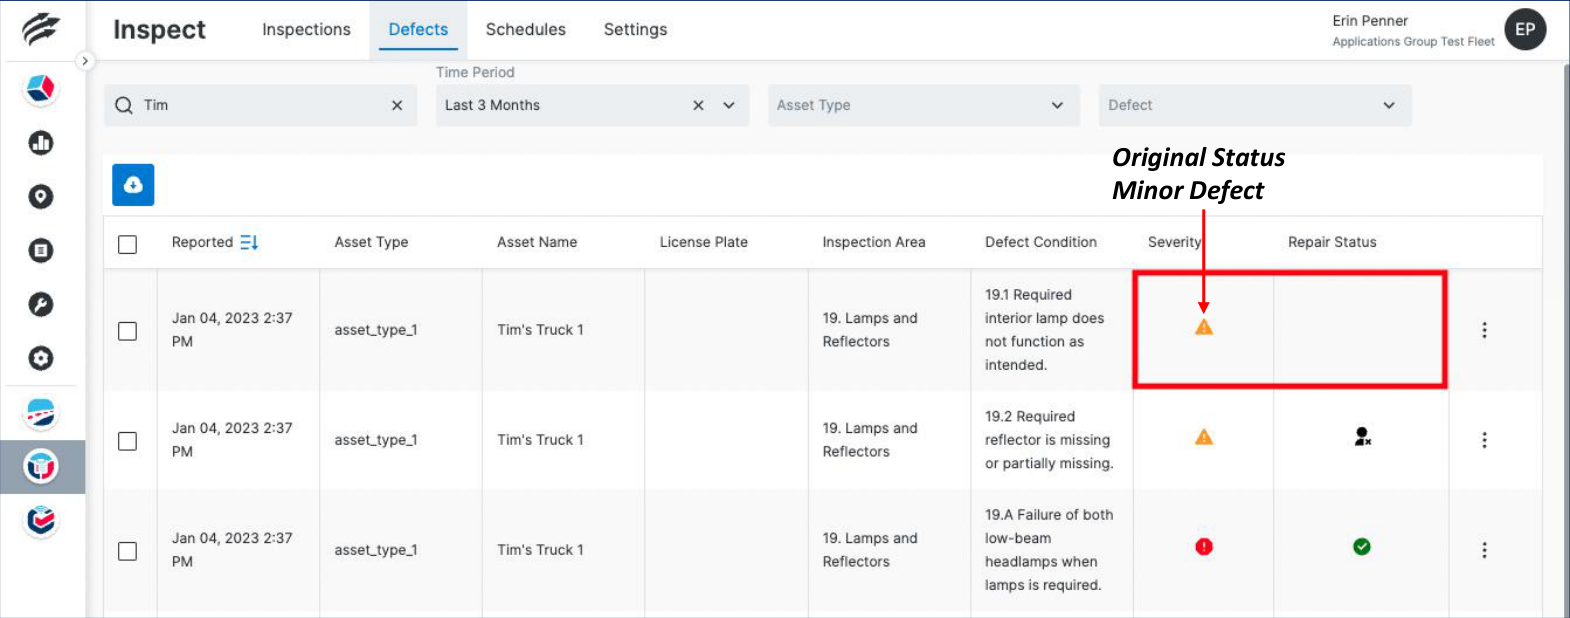
Task: Switch to the Inspections tab
Action: click(x=306, y=30)
